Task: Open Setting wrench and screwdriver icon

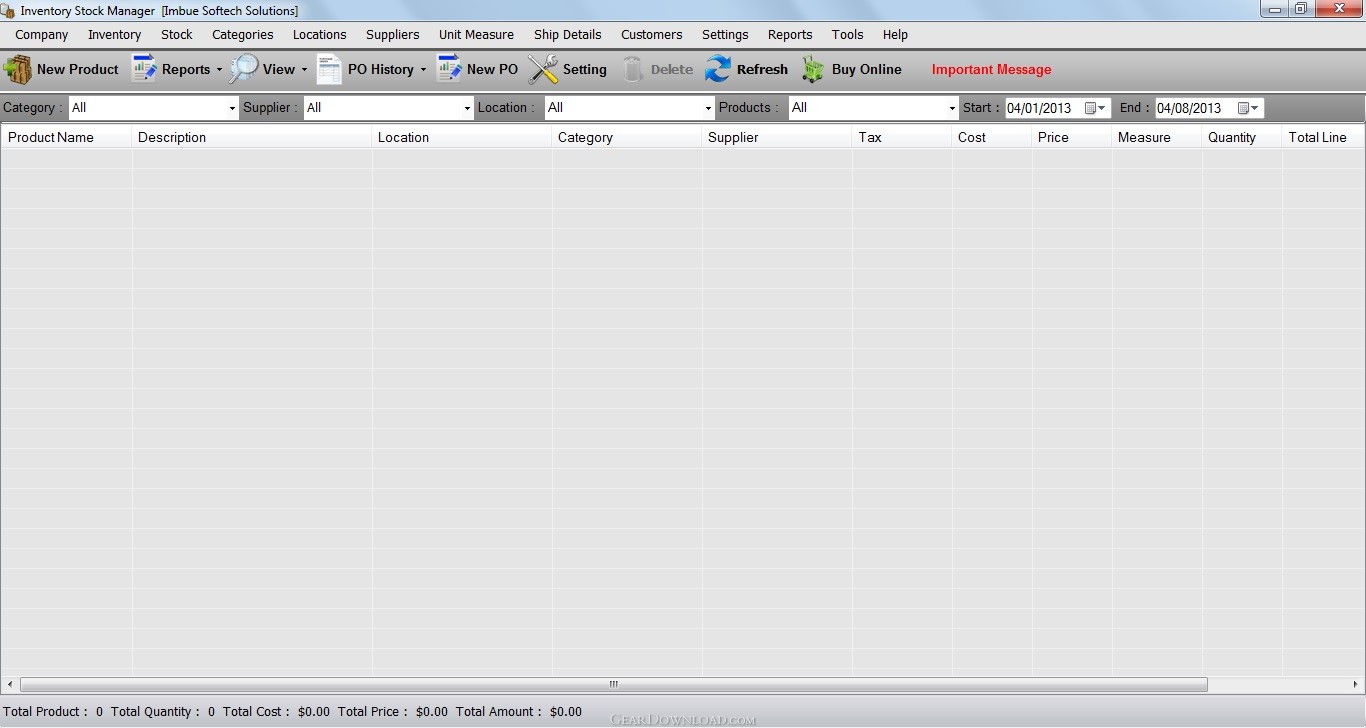Action: click(543, 69)
